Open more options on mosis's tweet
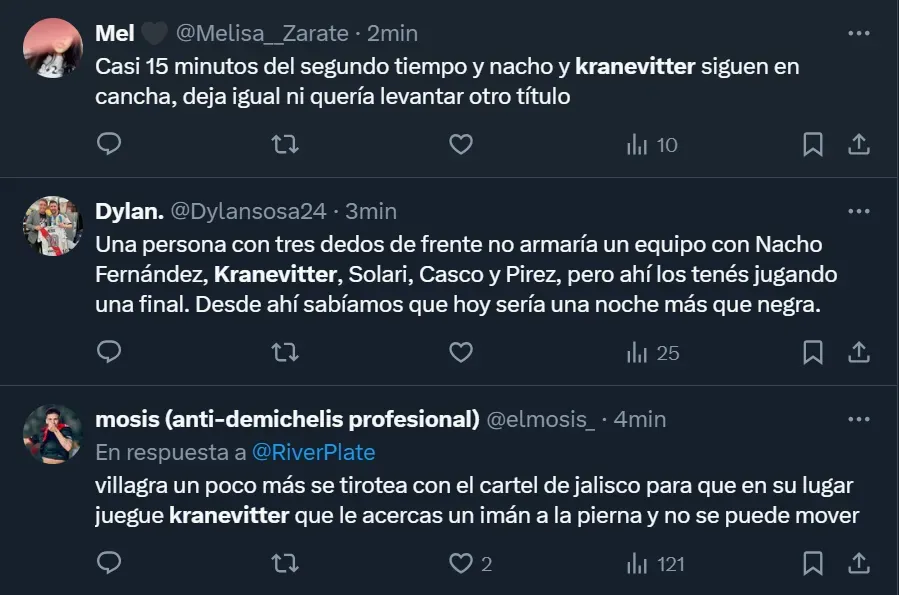The height and width of the screenshot is (595, 899). (x=858, y=419)
